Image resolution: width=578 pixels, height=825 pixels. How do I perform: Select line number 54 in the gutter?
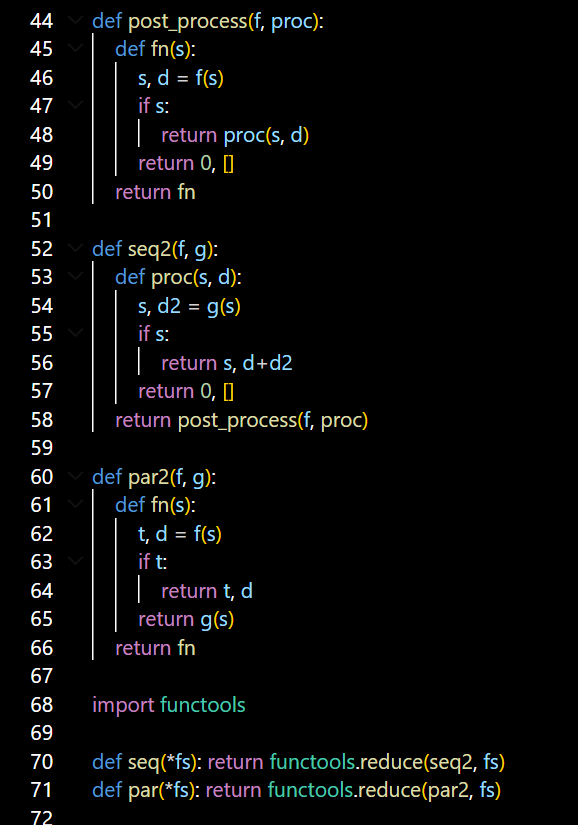(42, 306)
